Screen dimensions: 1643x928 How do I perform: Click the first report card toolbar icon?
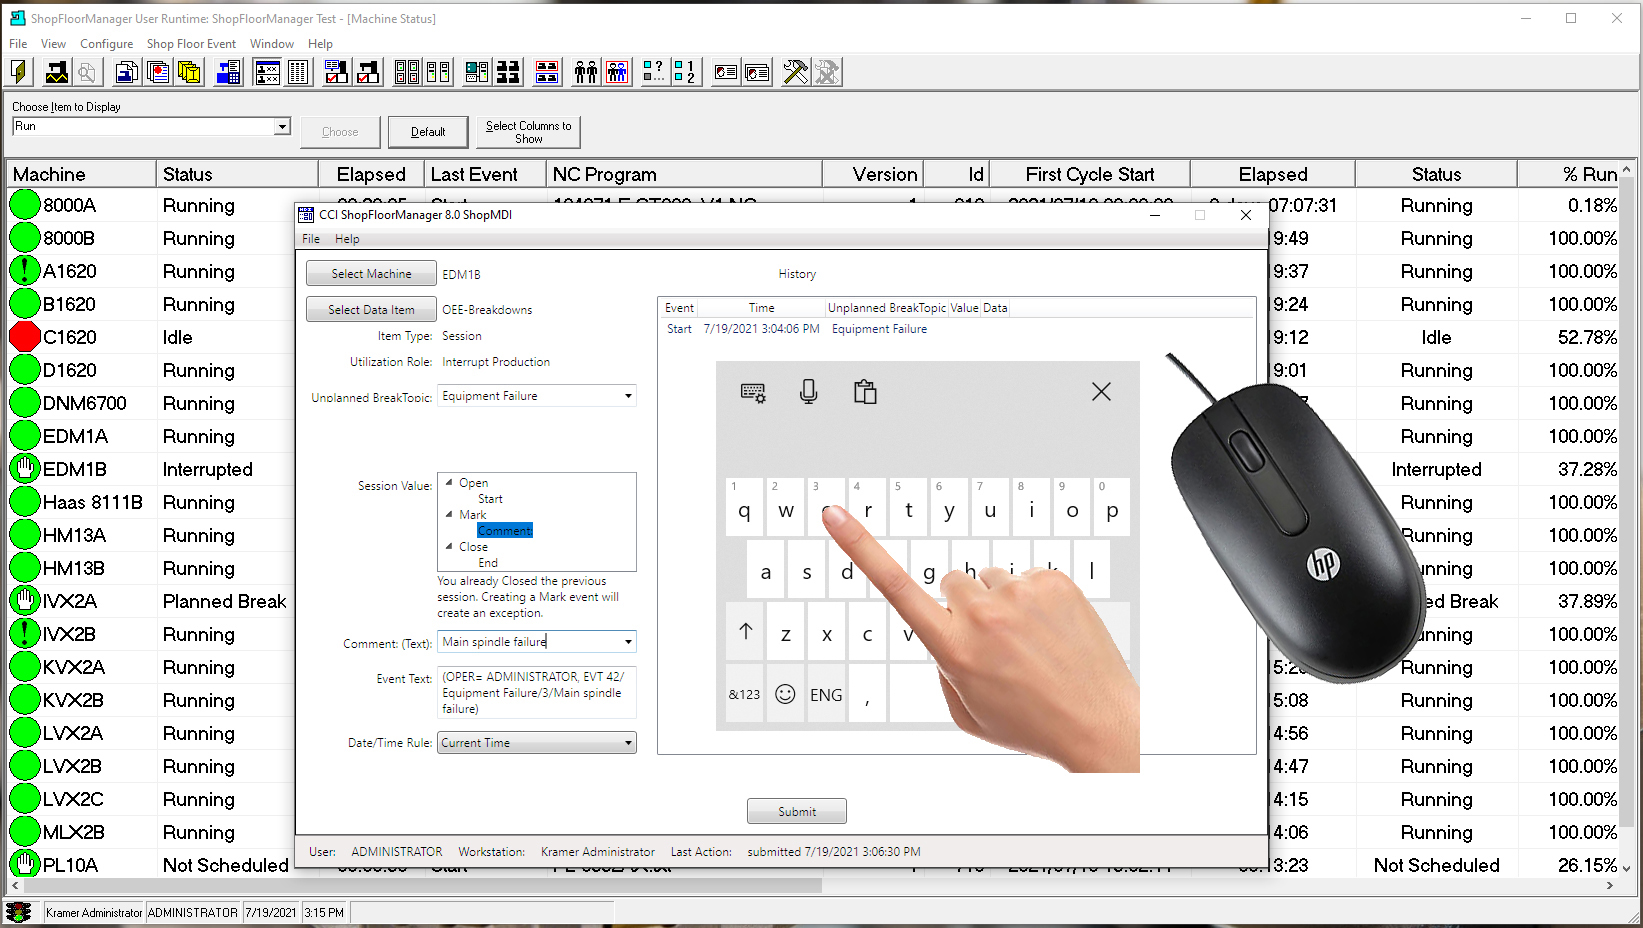[726, 72]
